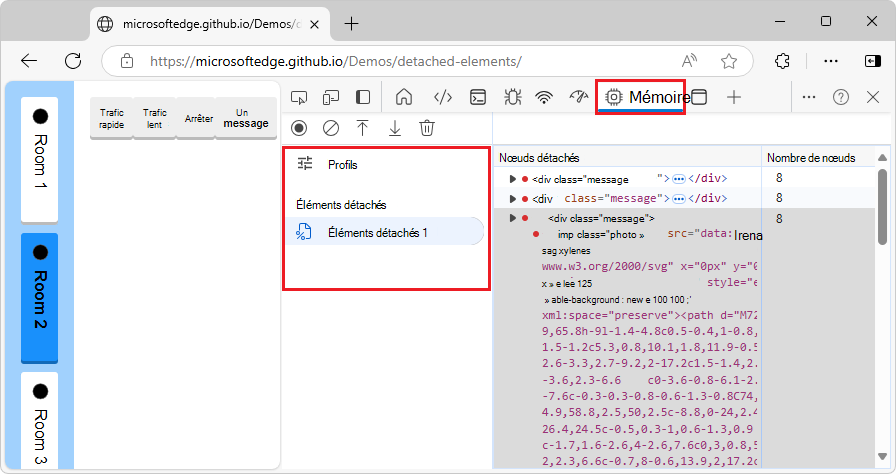Toggle the browser sidebar icon

click(873, 61)
